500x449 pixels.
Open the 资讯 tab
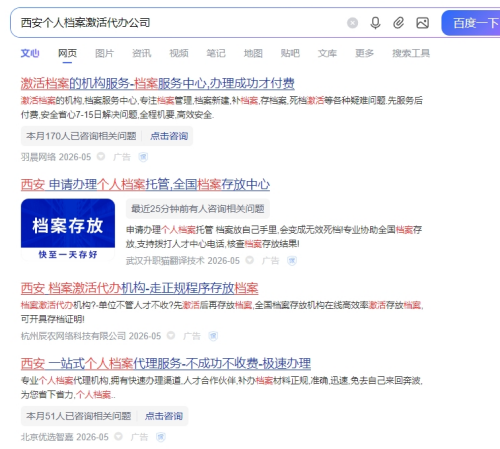point(141,53)
